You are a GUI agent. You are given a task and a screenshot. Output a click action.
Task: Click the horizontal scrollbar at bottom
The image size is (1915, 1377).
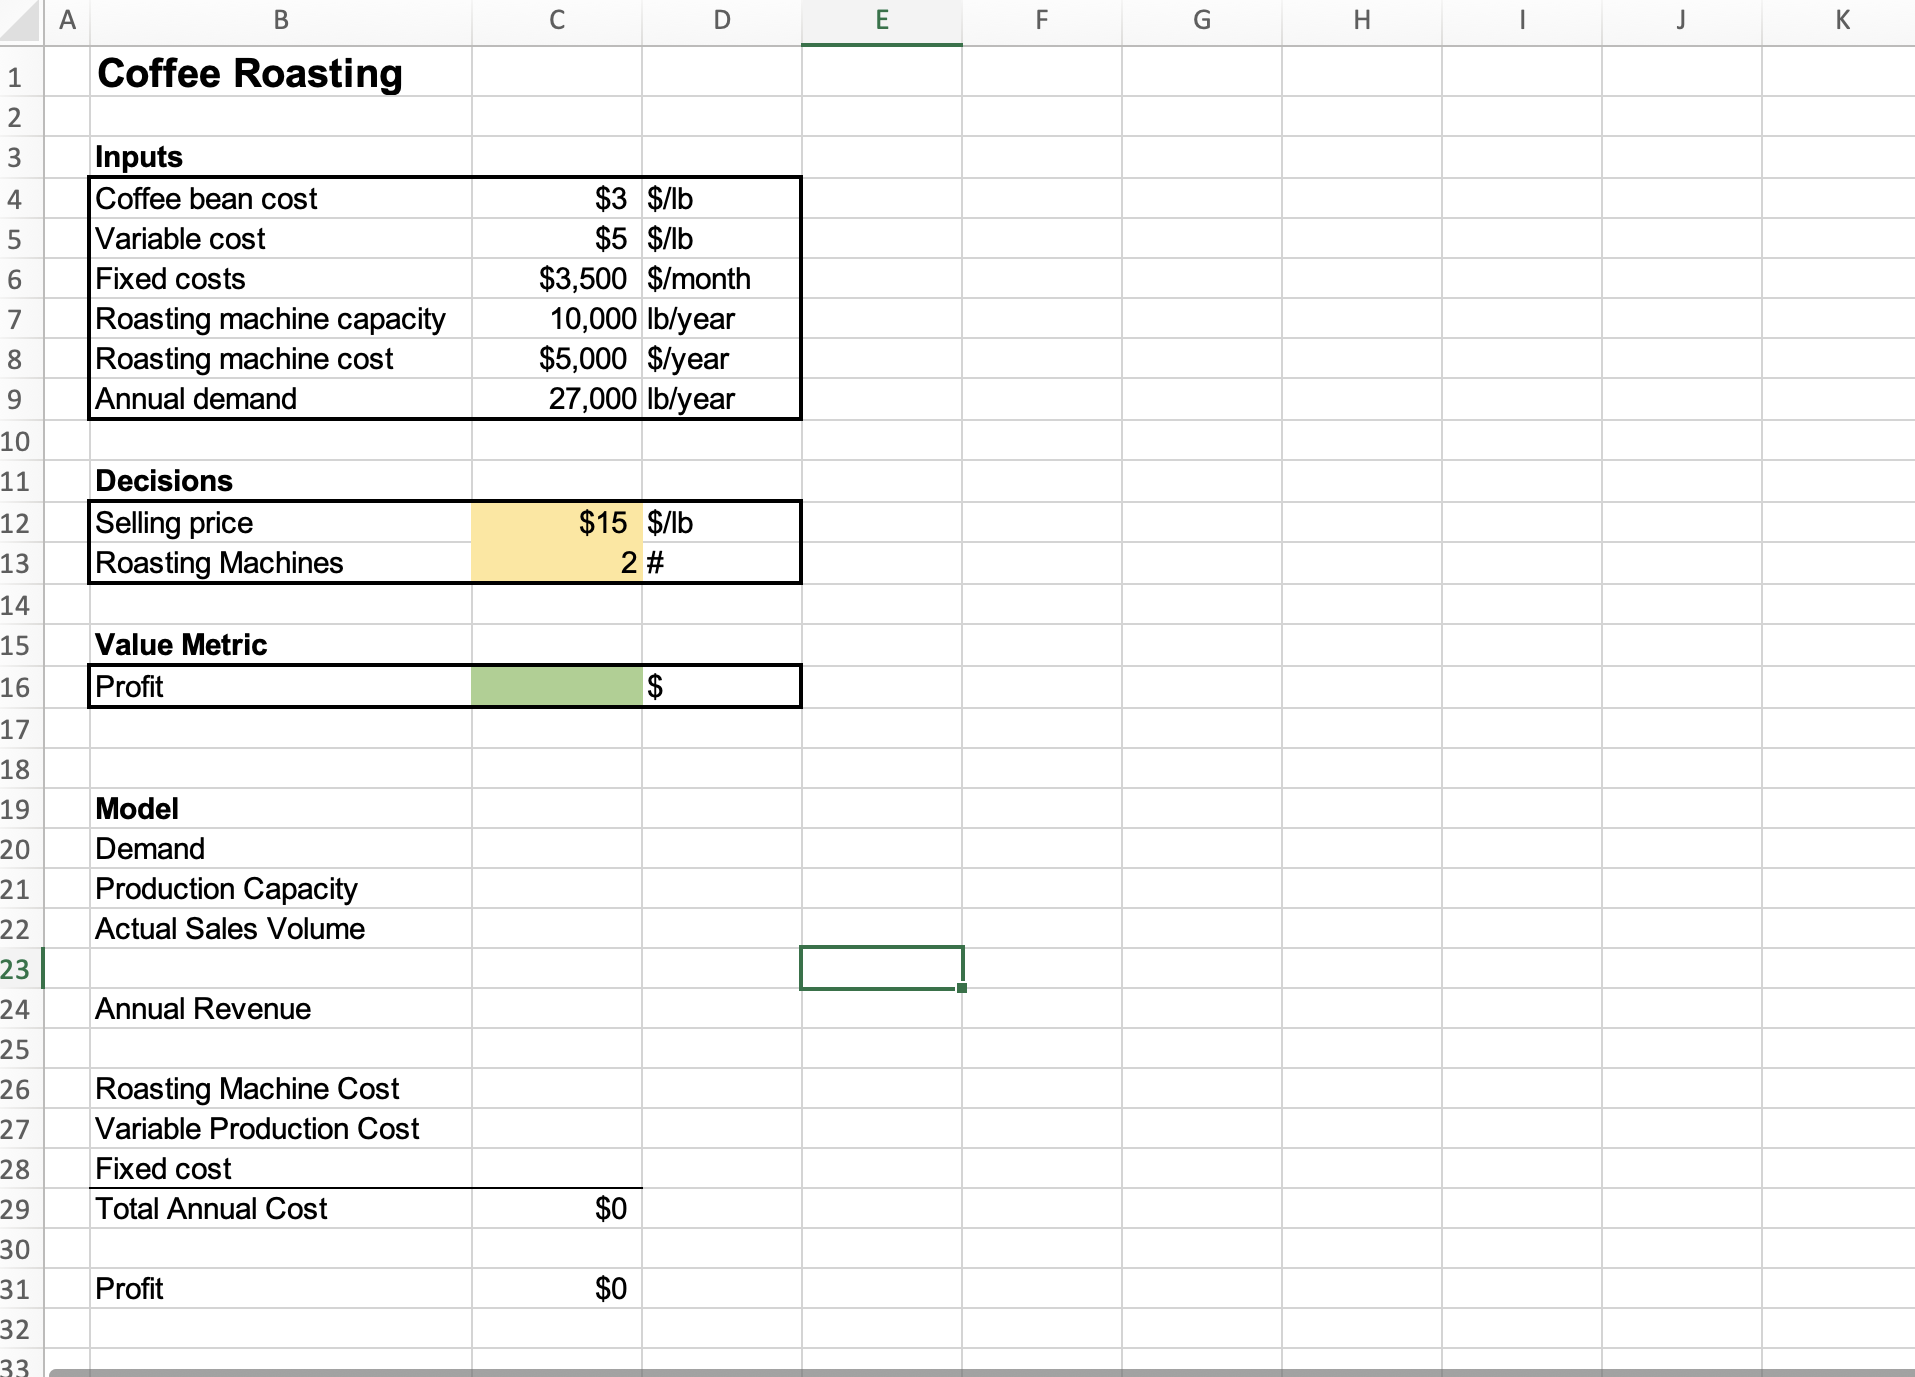[981, 1372]
